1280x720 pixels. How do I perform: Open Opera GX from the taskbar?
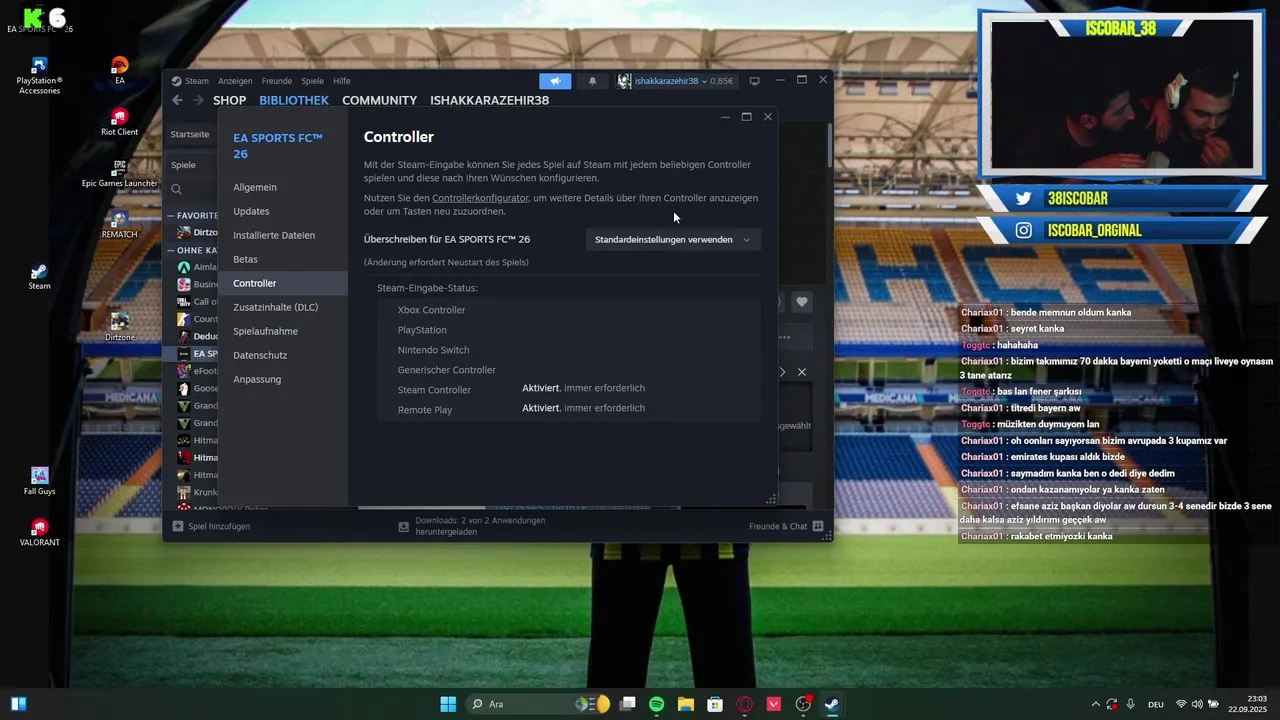pyautogui.click(x=744, y=704)
